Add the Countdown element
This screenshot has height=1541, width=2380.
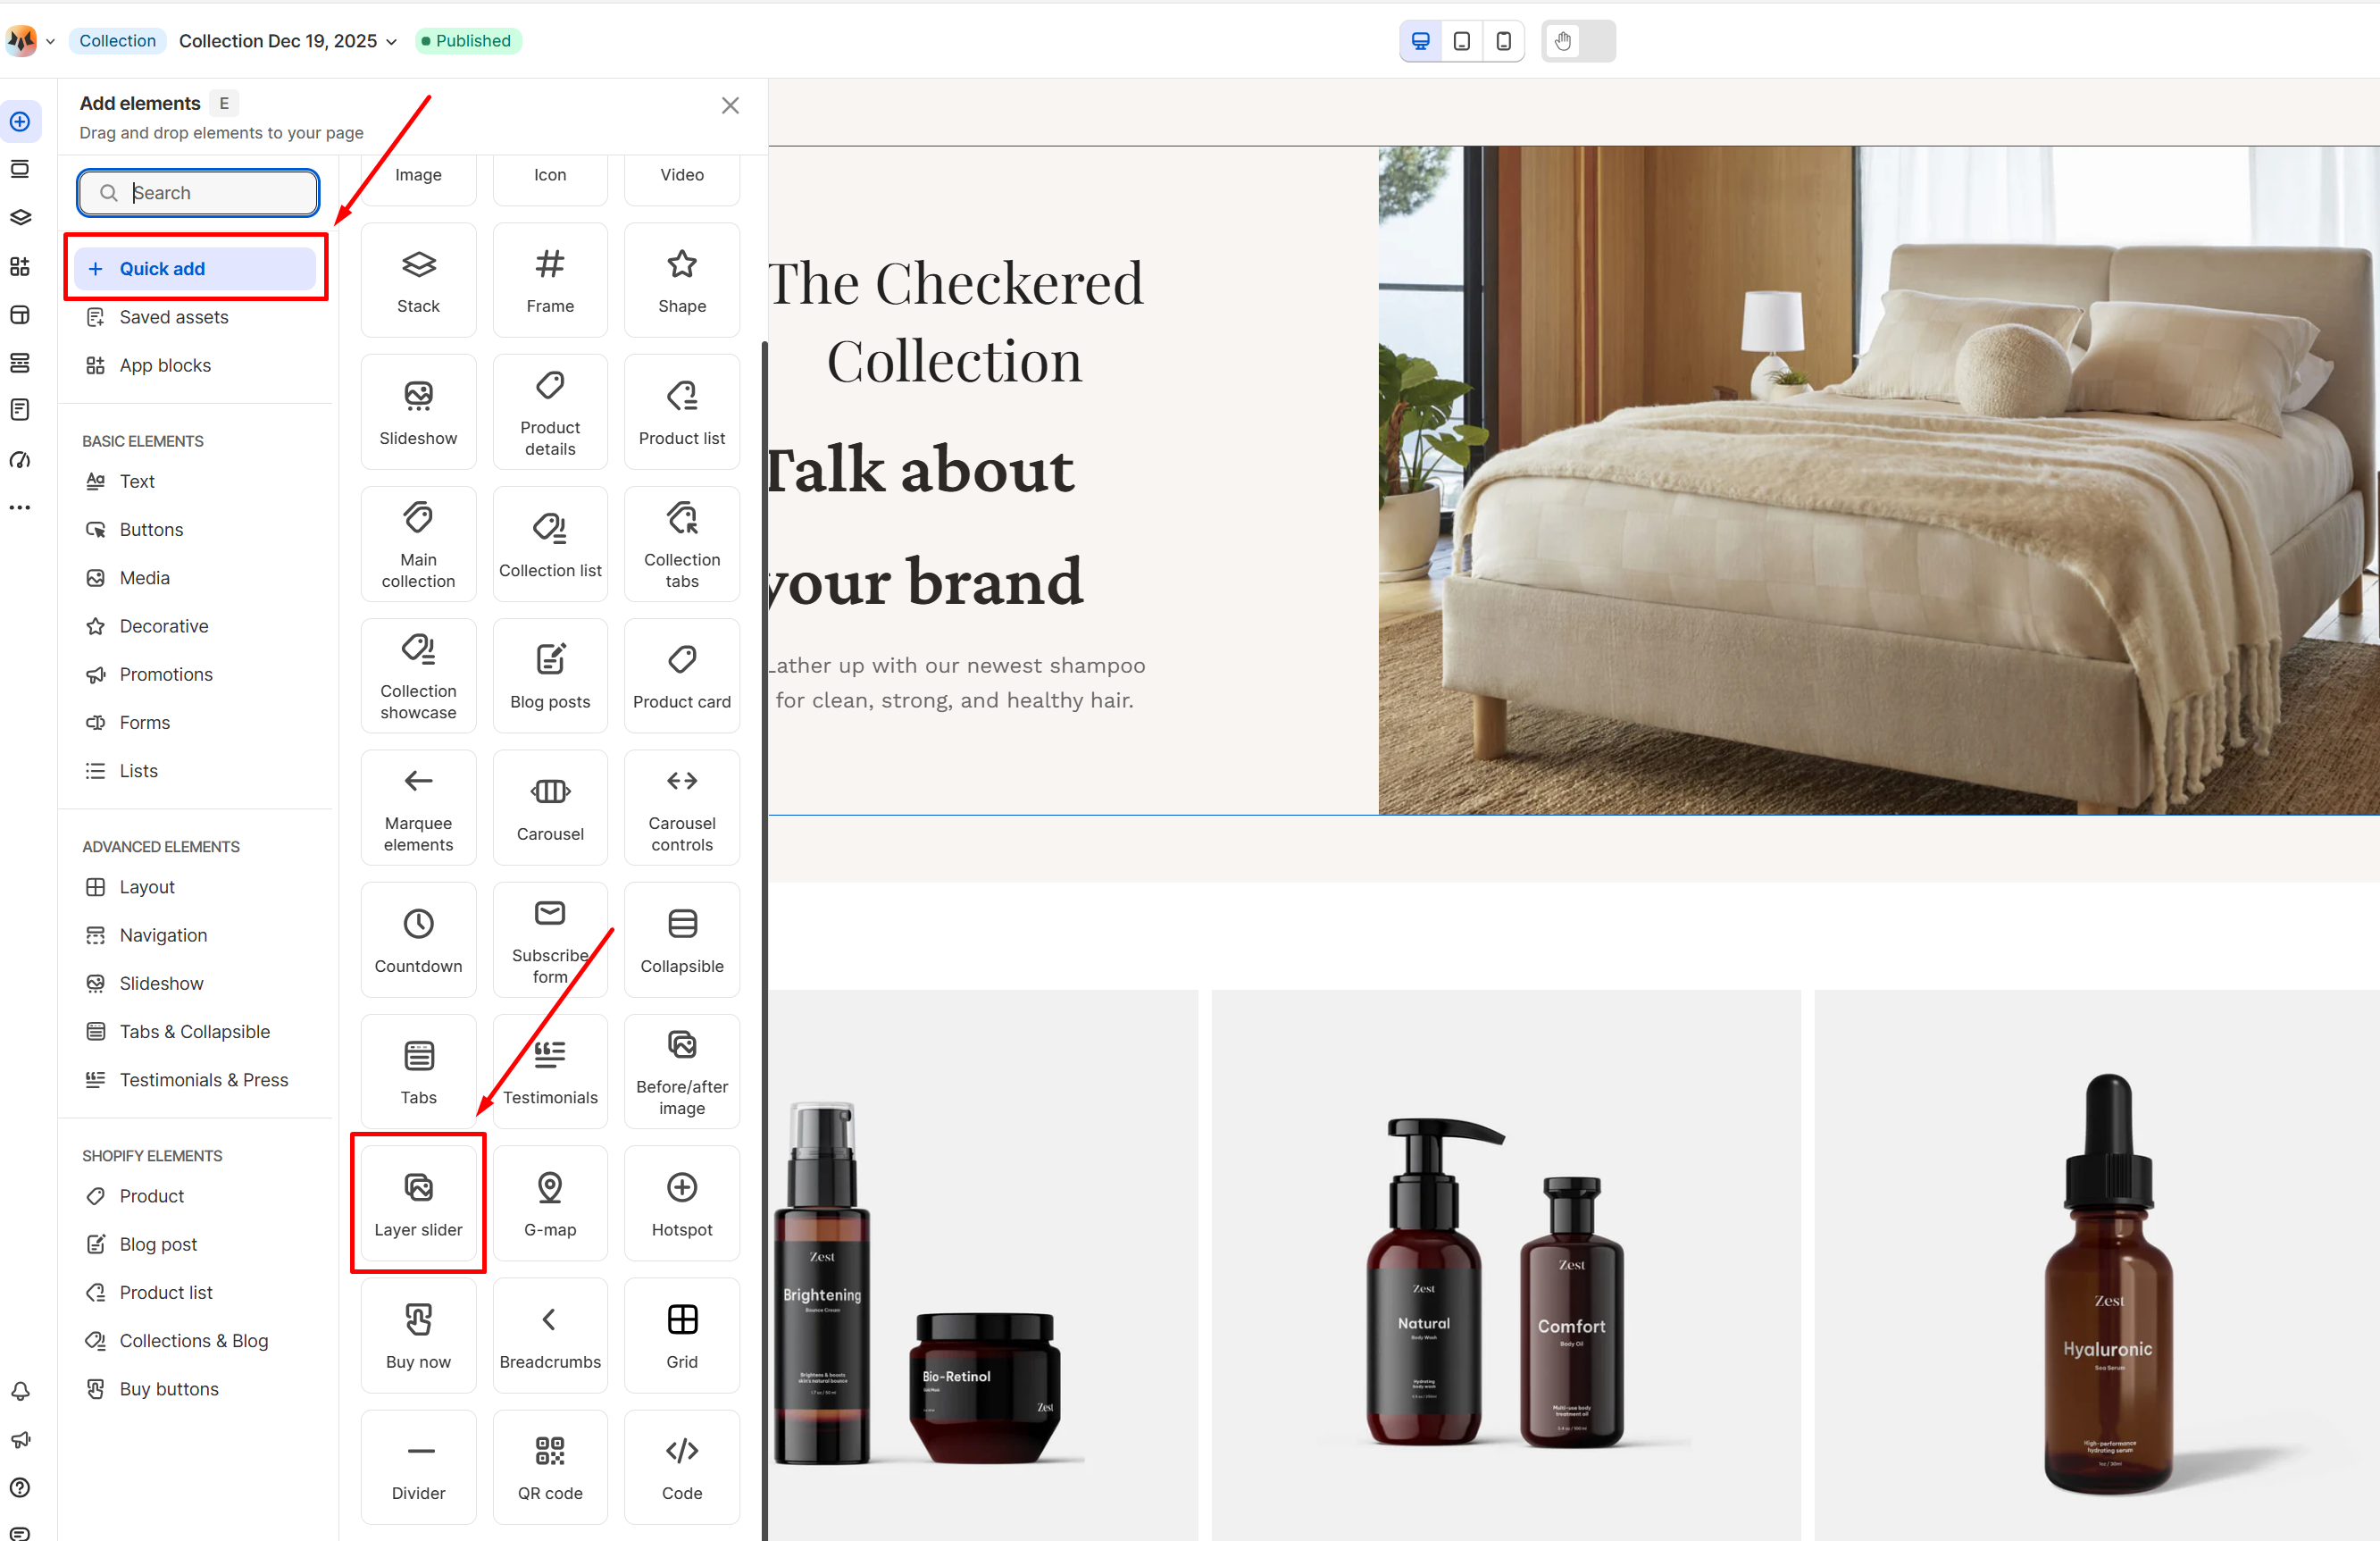point(418,939)
